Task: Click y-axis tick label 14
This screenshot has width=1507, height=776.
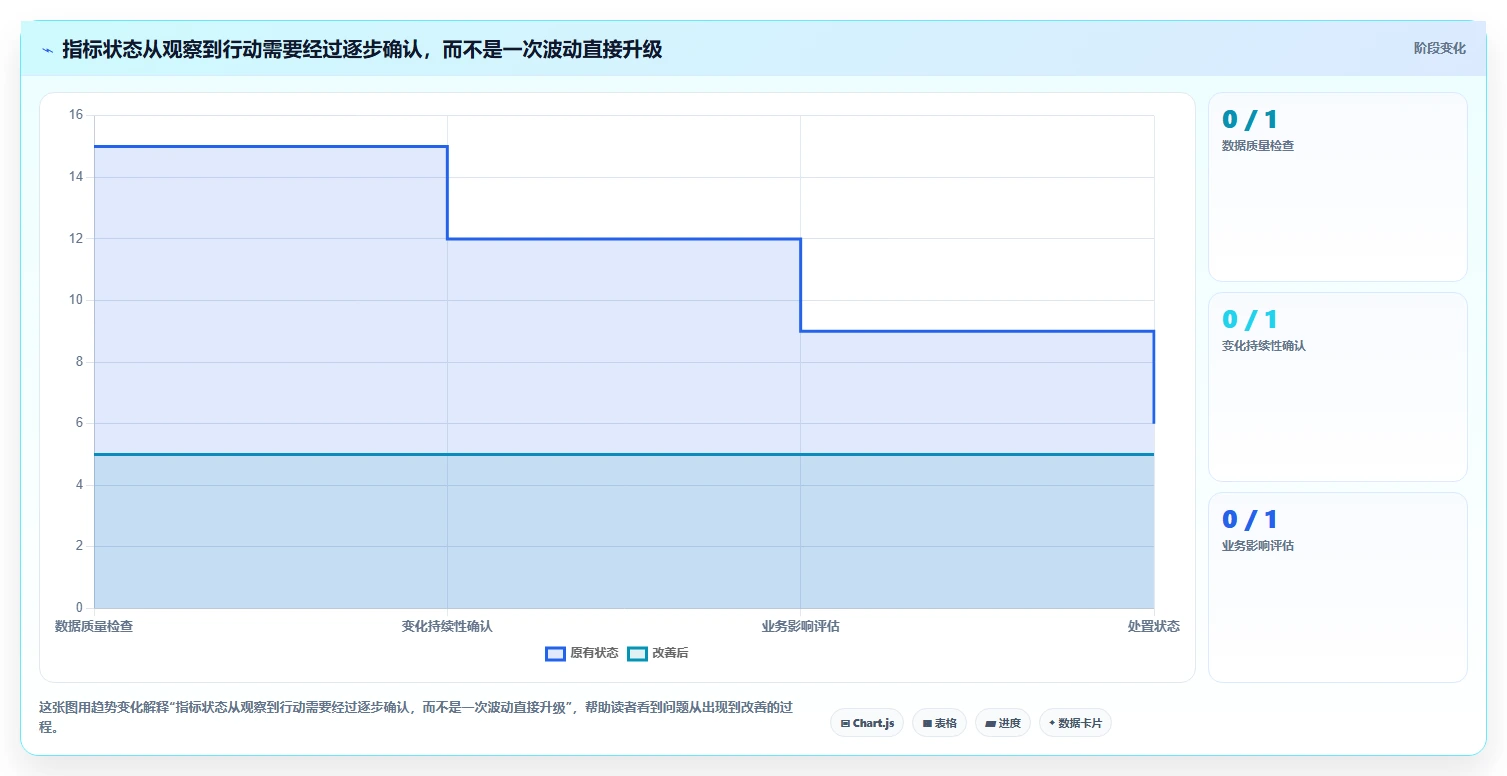Action: point(76,177)
